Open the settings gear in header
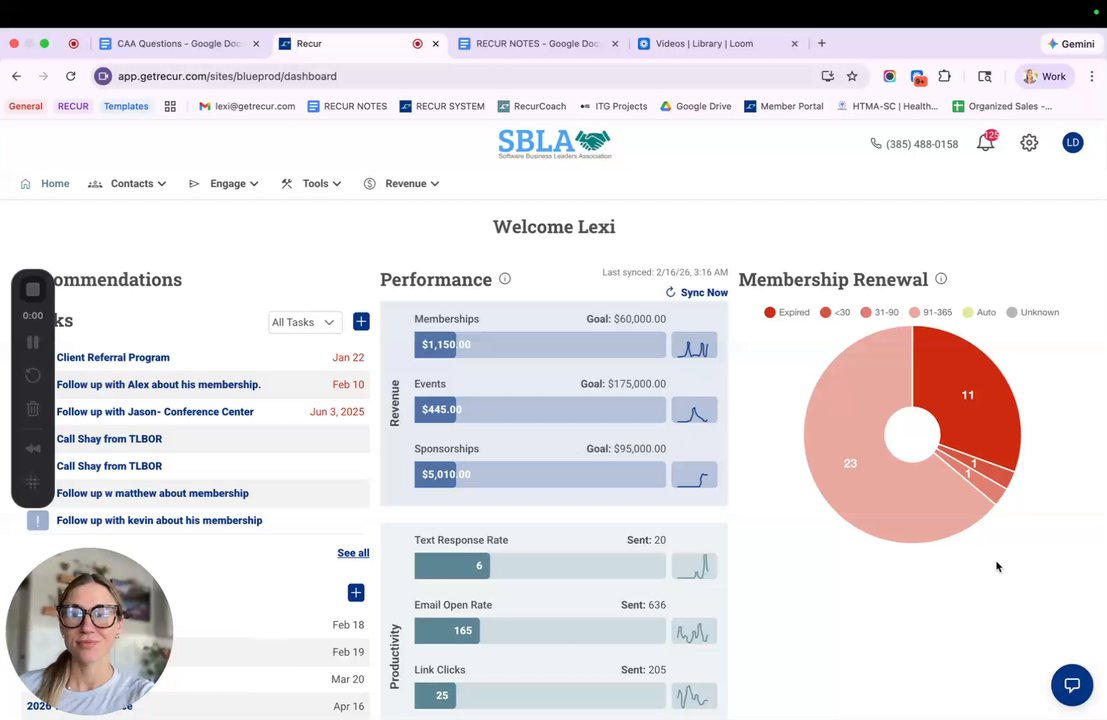The width and height of the screenshot is (1107, 720). [x=1029, y=143]
